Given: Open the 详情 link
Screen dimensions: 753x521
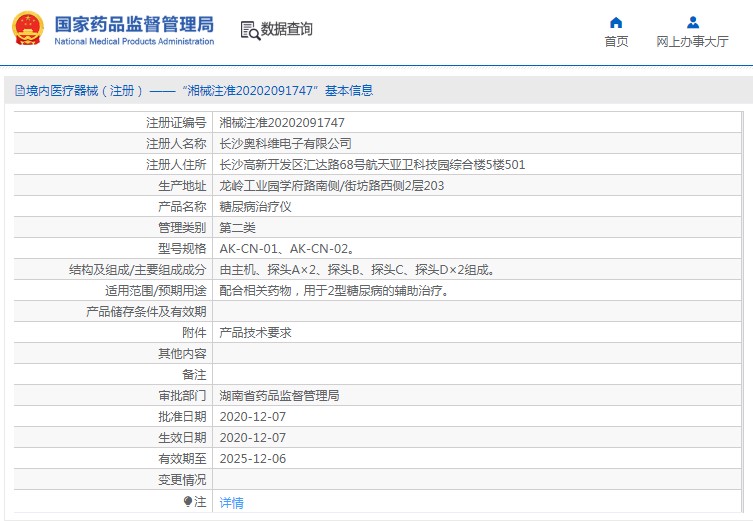Looking at the screenshot, I should [x=231, y=503].
